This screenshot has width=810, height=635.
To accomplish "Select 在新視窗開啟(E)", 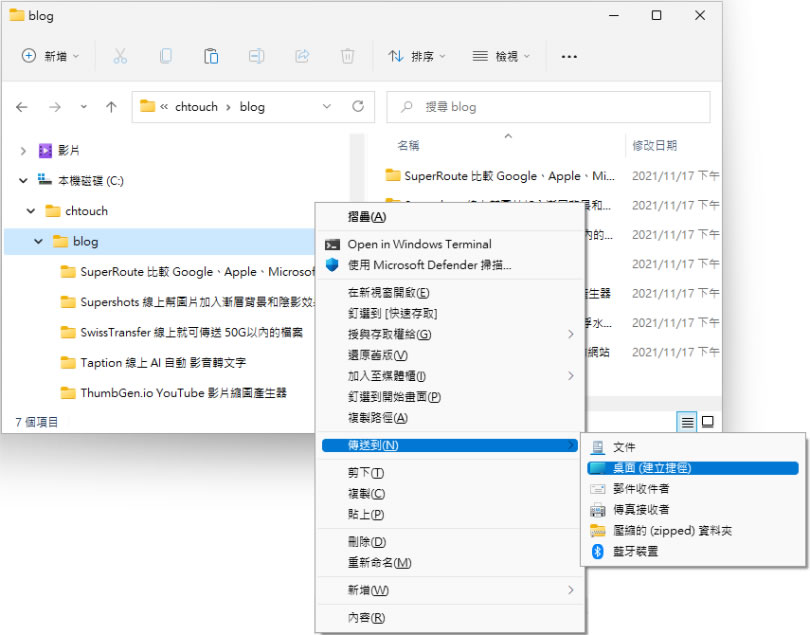I will (x=449, y=293).
